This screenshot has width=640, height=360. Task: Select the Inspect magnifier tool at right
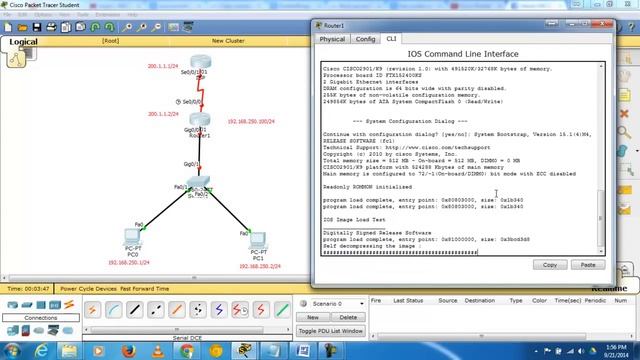(624, 132)
